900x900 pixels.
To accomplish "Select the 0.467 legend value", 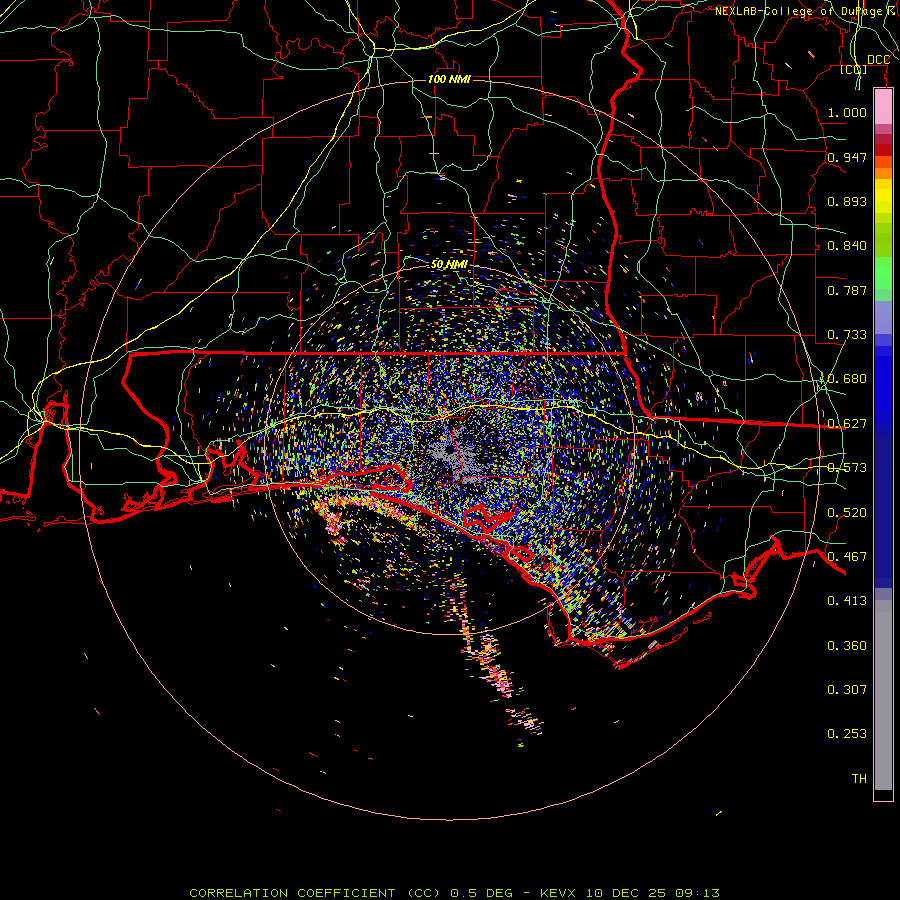I will click(847, 557).
